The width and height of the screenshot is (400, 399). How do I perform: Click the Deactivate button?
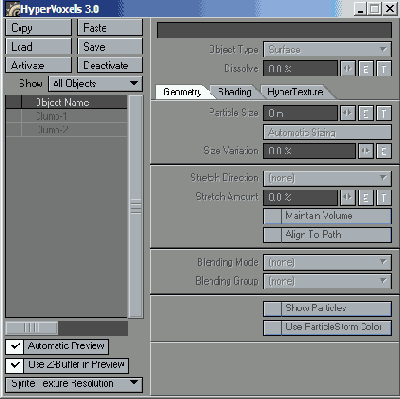110,65
